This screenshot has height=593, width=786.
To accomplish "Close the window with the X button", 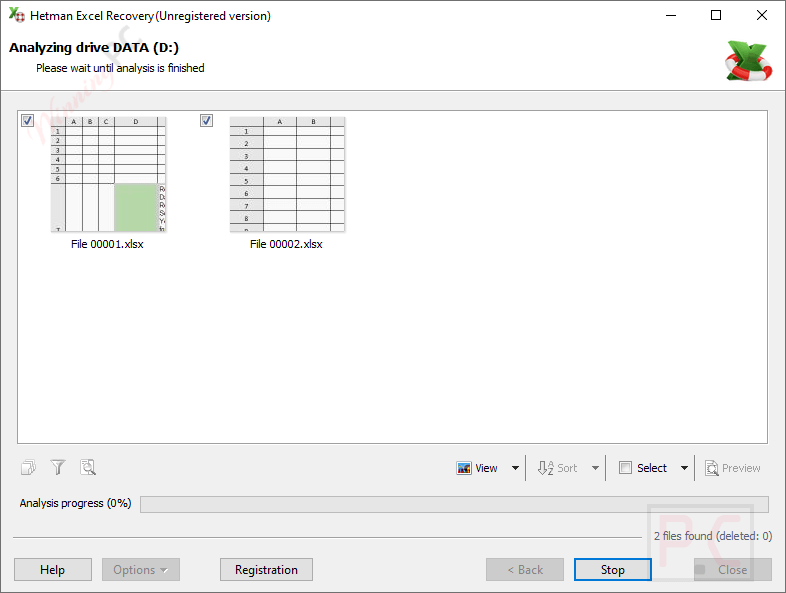I will pos(761,15).
